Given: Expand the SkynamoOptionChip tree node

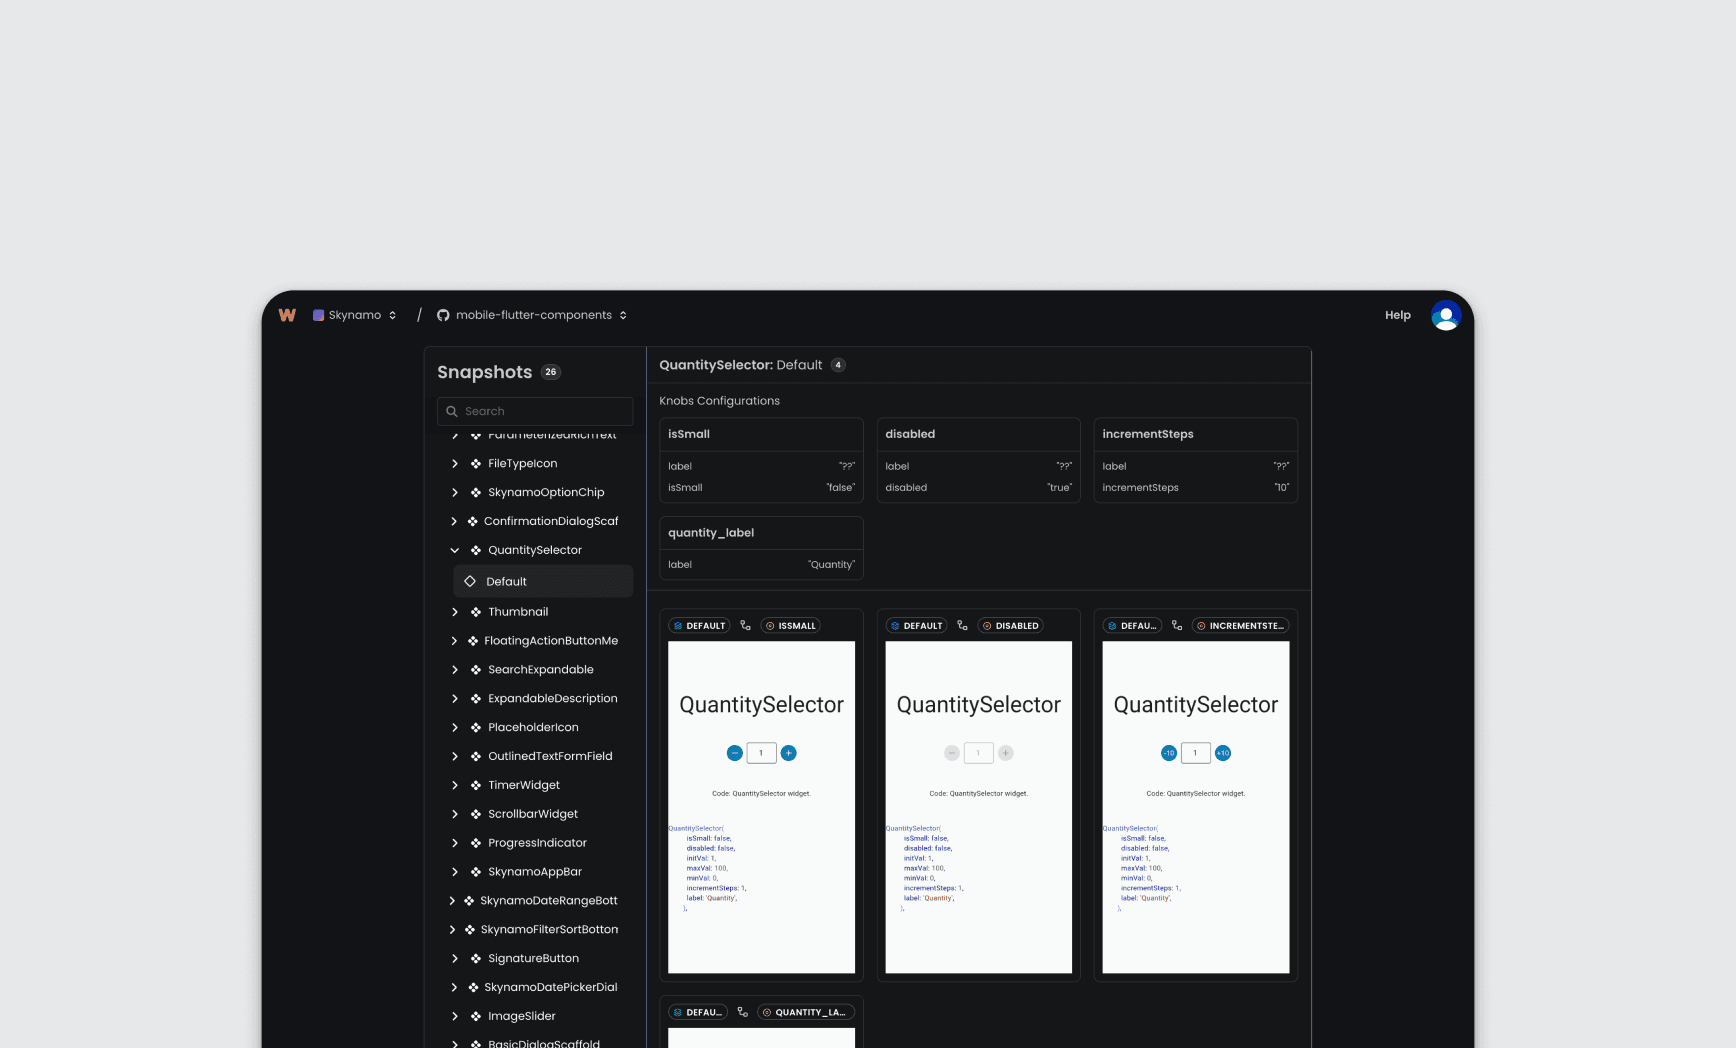Looking at the screenshot, I should tap(455, 492).
